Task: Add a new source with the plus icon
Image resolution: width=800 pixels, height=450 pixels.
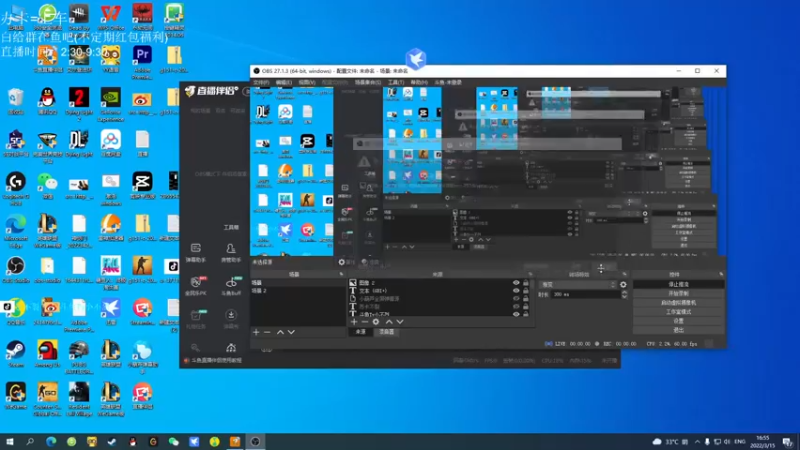Action: [354, 322]
